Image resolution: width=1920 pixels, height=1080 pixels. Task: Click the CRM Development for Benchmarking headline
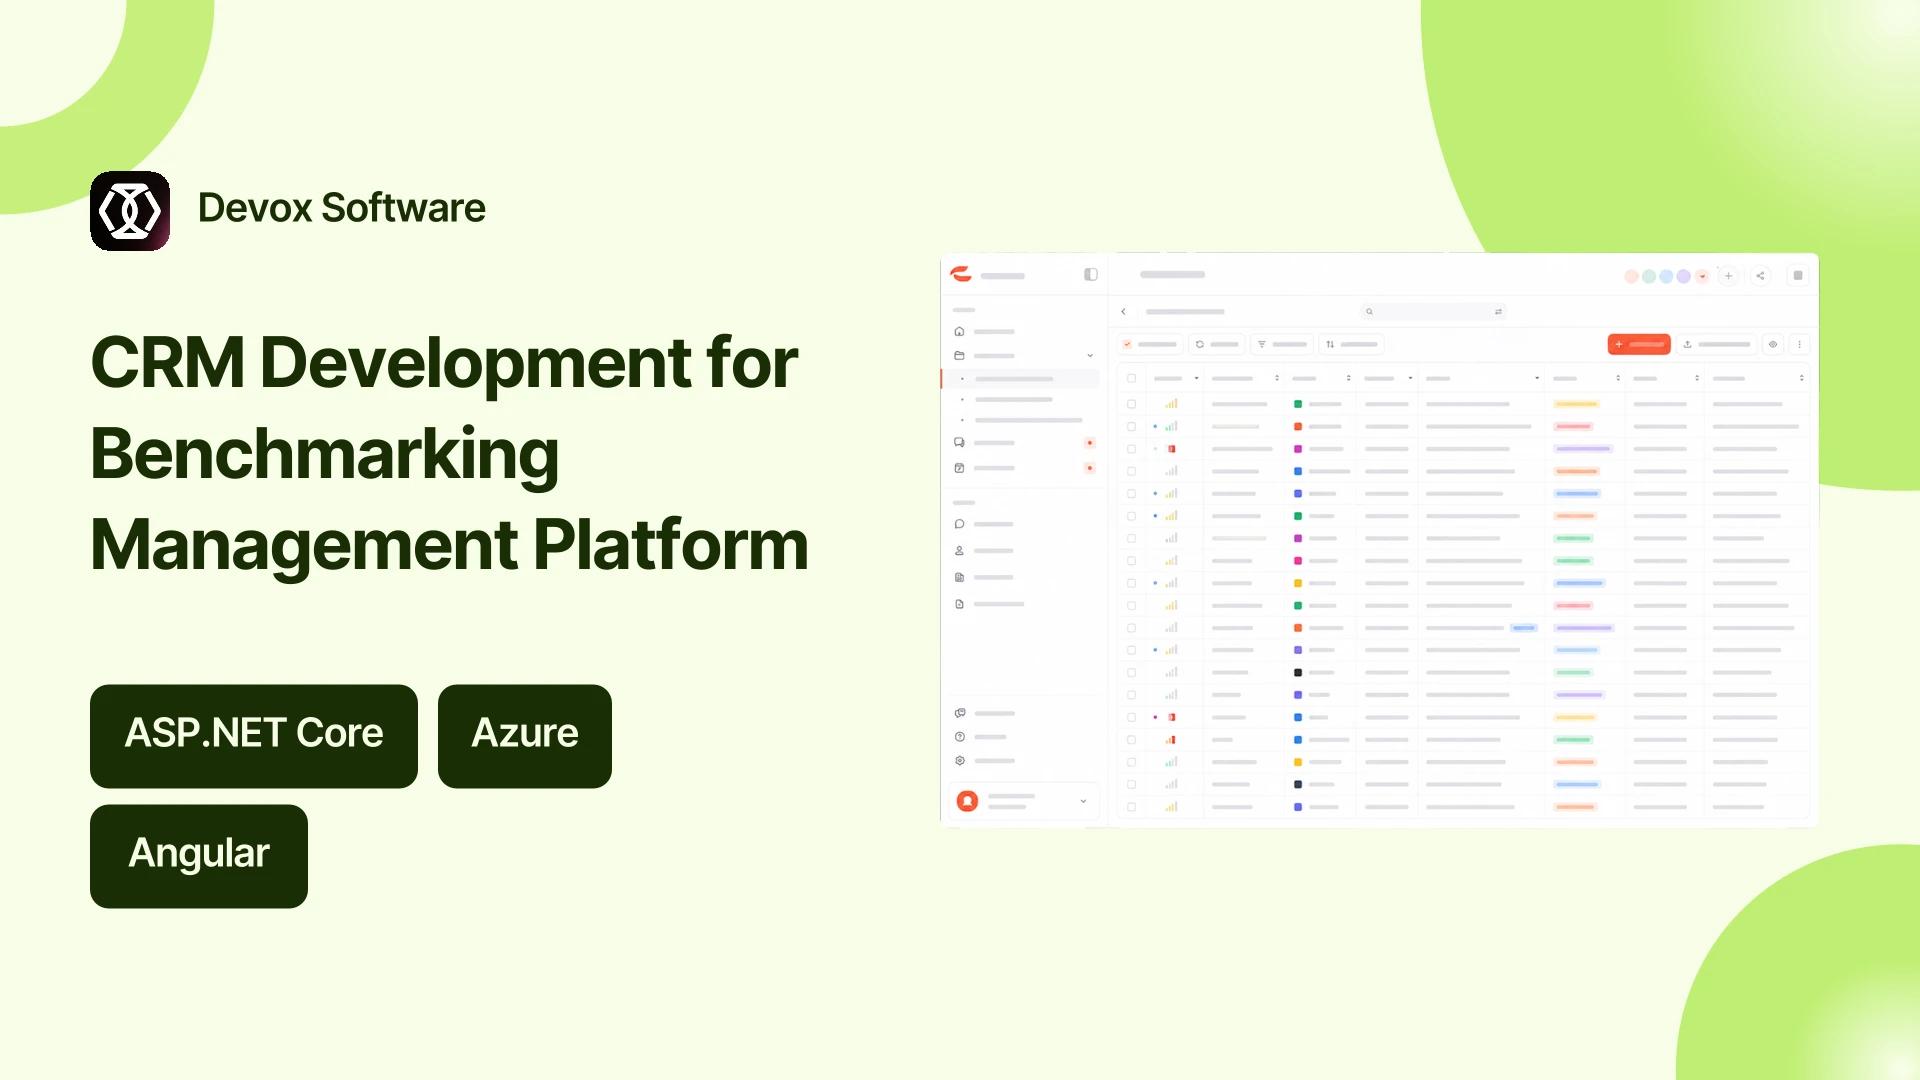click(x=450, y=453)
